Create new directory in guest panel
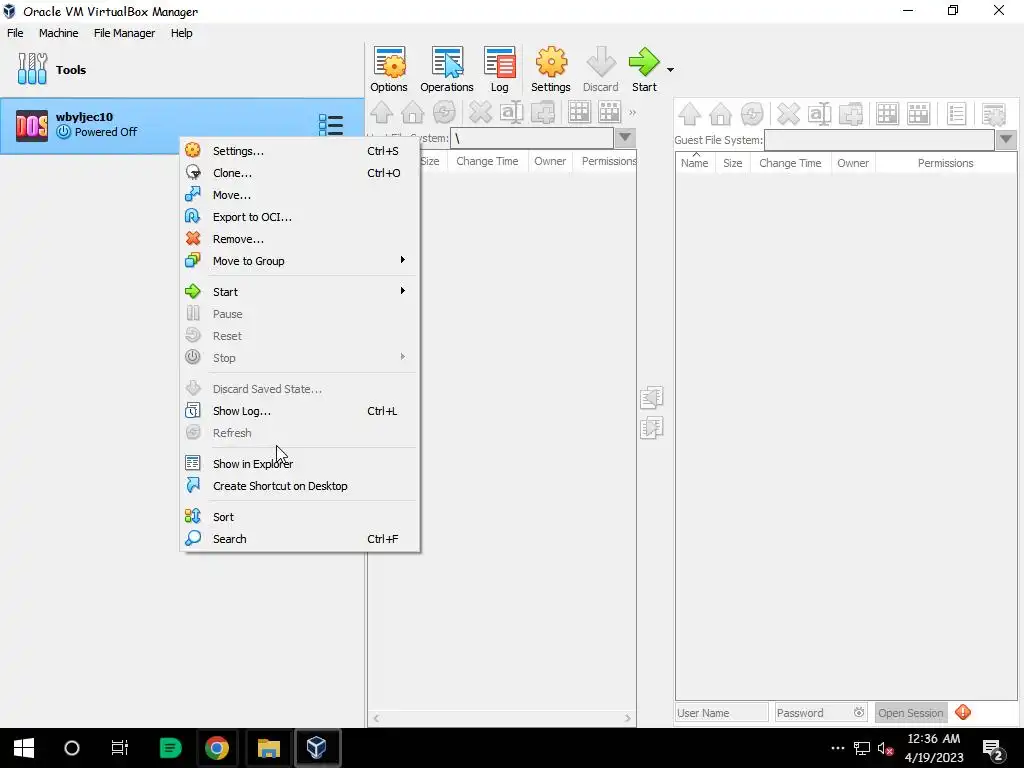 [x=852, y=114]
